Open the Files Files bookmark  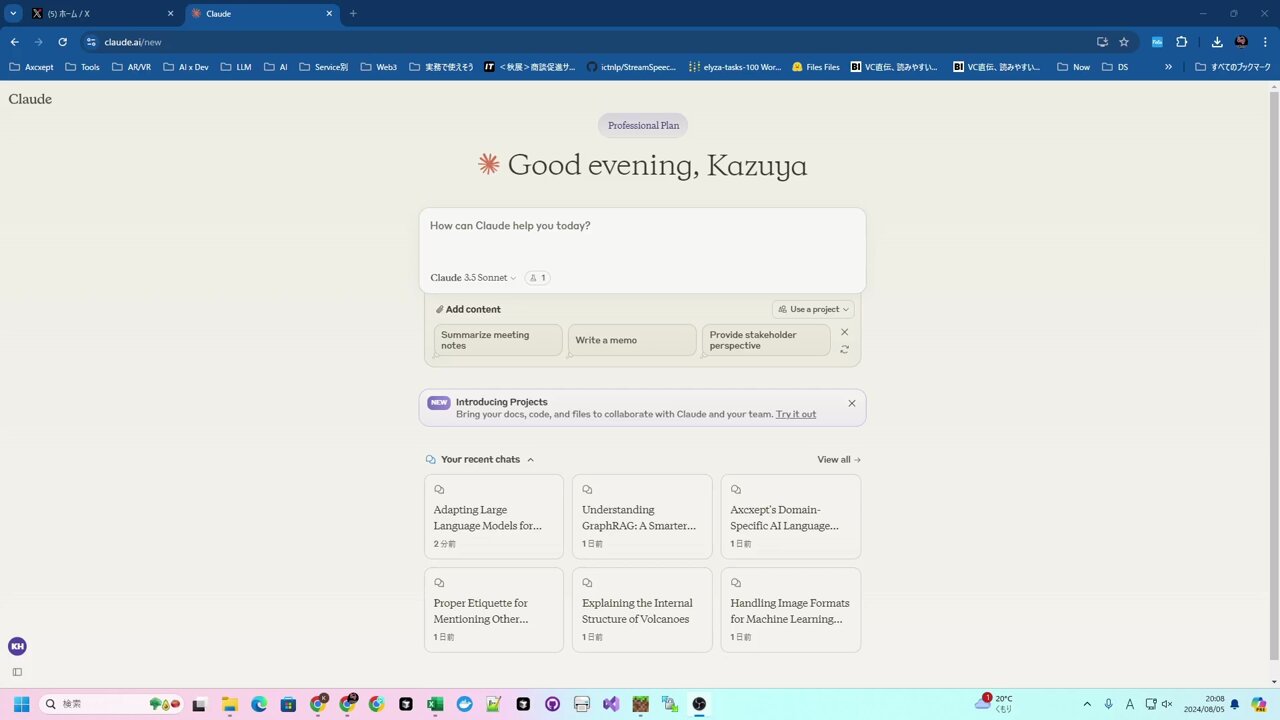point(815,67)
